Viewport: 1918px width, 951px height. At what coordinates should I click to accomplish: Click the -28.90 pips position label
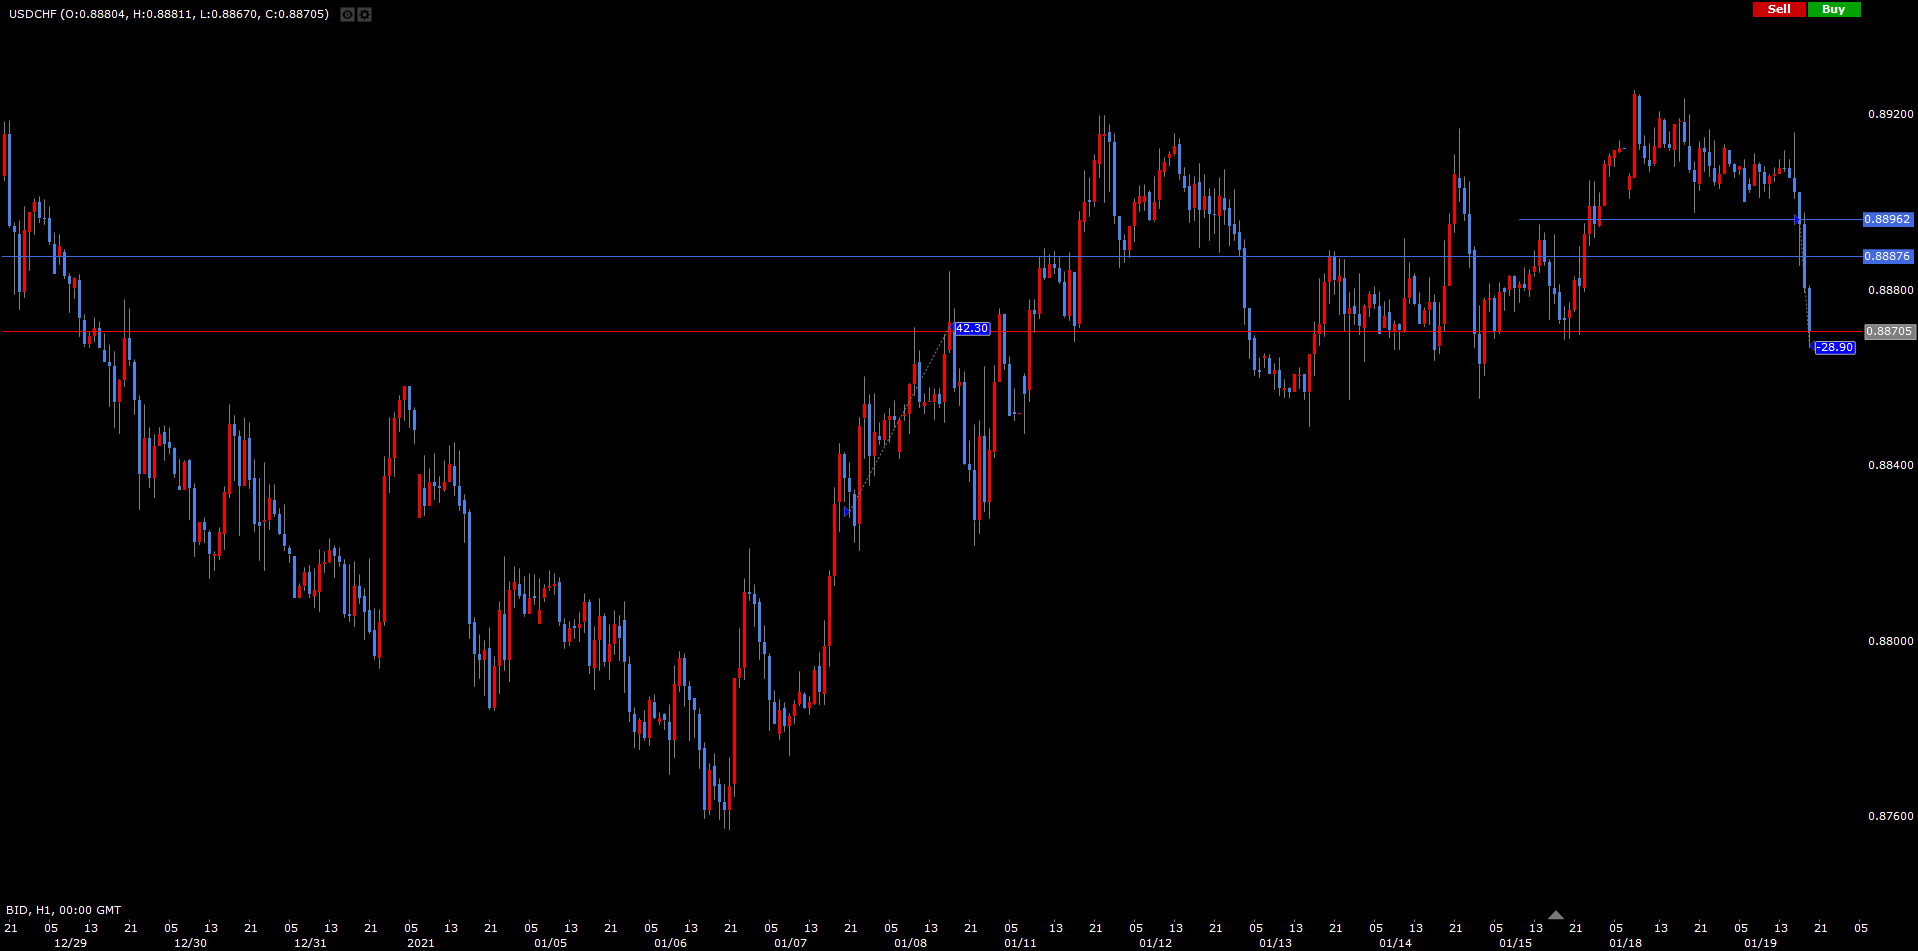[1835, 347]
